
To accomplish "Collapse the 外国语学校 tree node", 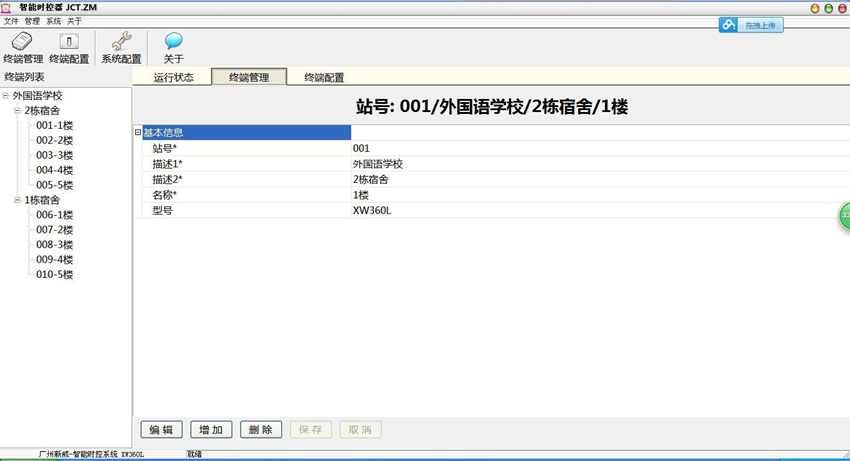I will (6, 96).
